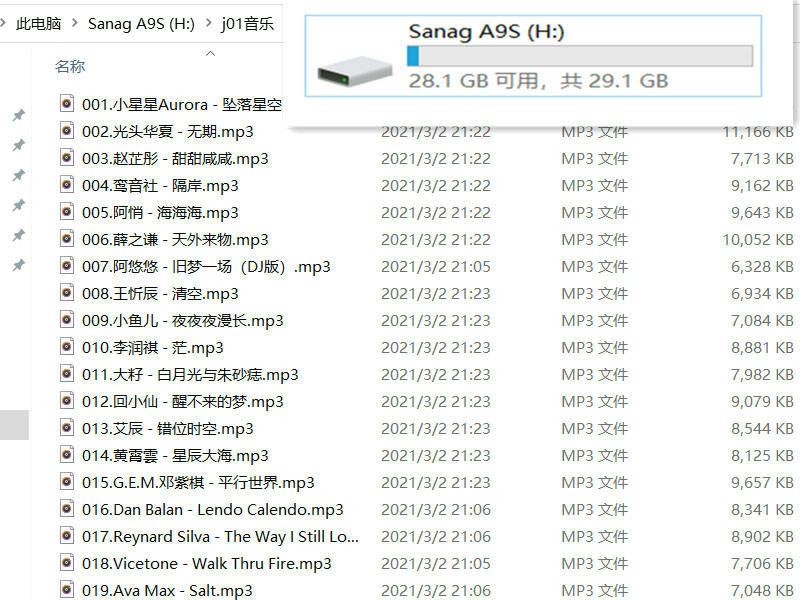Image resolution: width=800 pixels, height=600 pixels.
Task: Click the file icon for 015.G.E.M.邓紫棋 - 平行世界.mp3
Action: coord(66,482)
